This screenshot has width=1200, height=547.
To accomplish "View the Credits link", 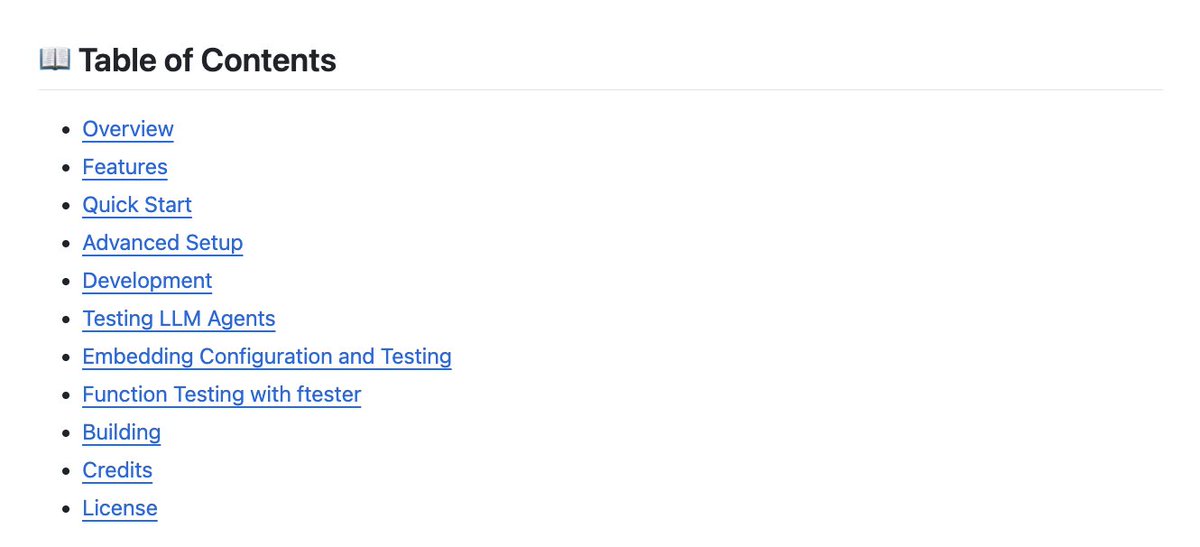I will click(117, 471).
